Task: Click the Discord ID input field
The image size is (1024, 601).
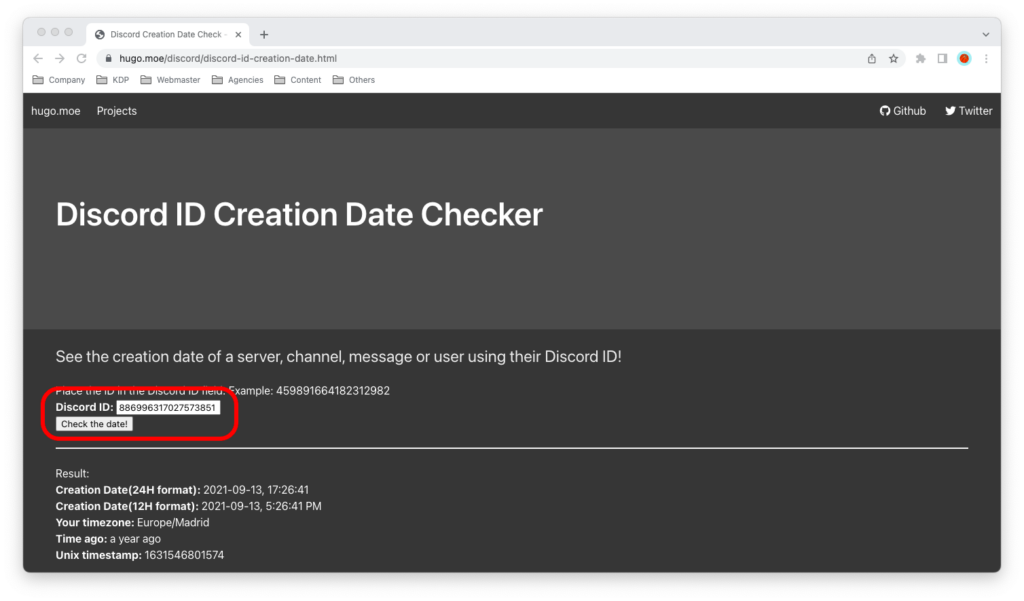Action: [168, 408]
